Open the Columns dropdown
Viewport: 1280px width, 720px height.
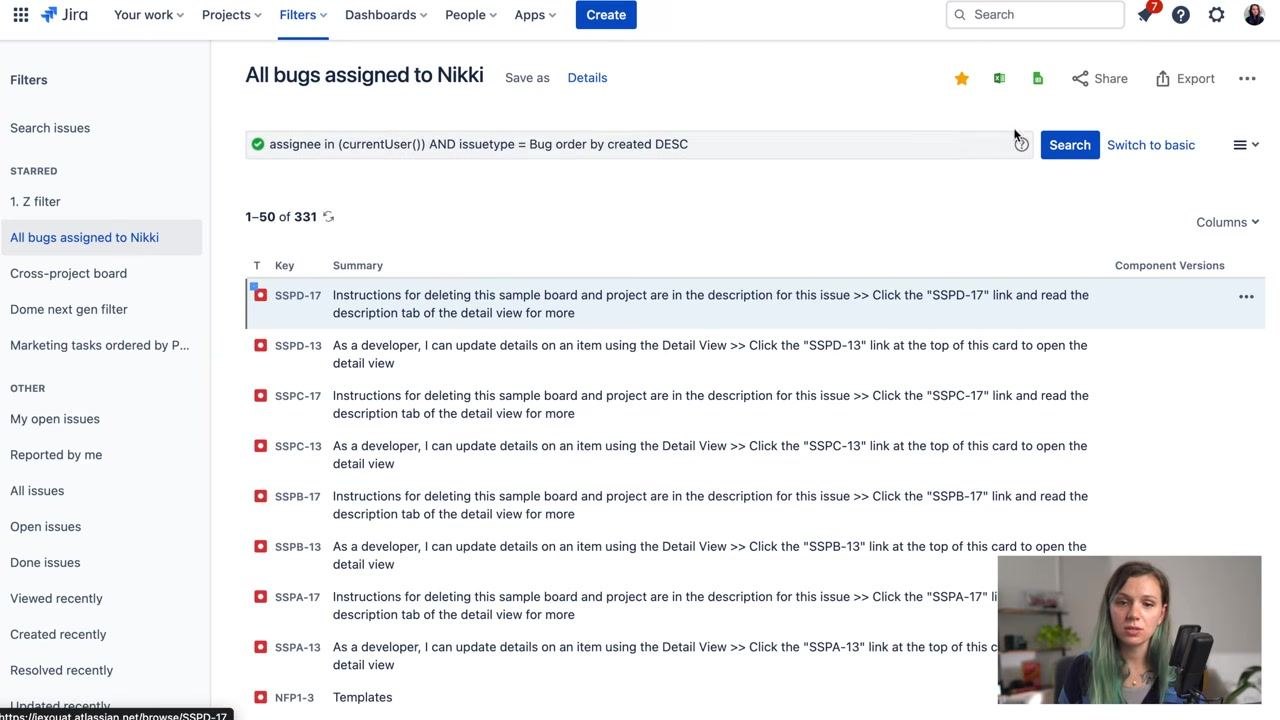point(1228,222)
